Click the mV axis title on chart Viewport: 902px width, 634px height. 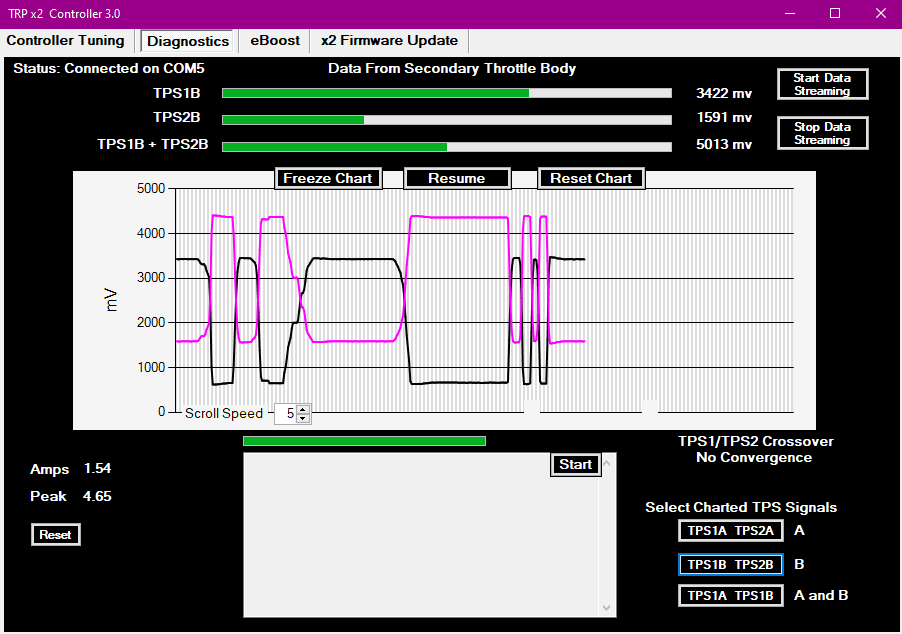click(111, 300)
